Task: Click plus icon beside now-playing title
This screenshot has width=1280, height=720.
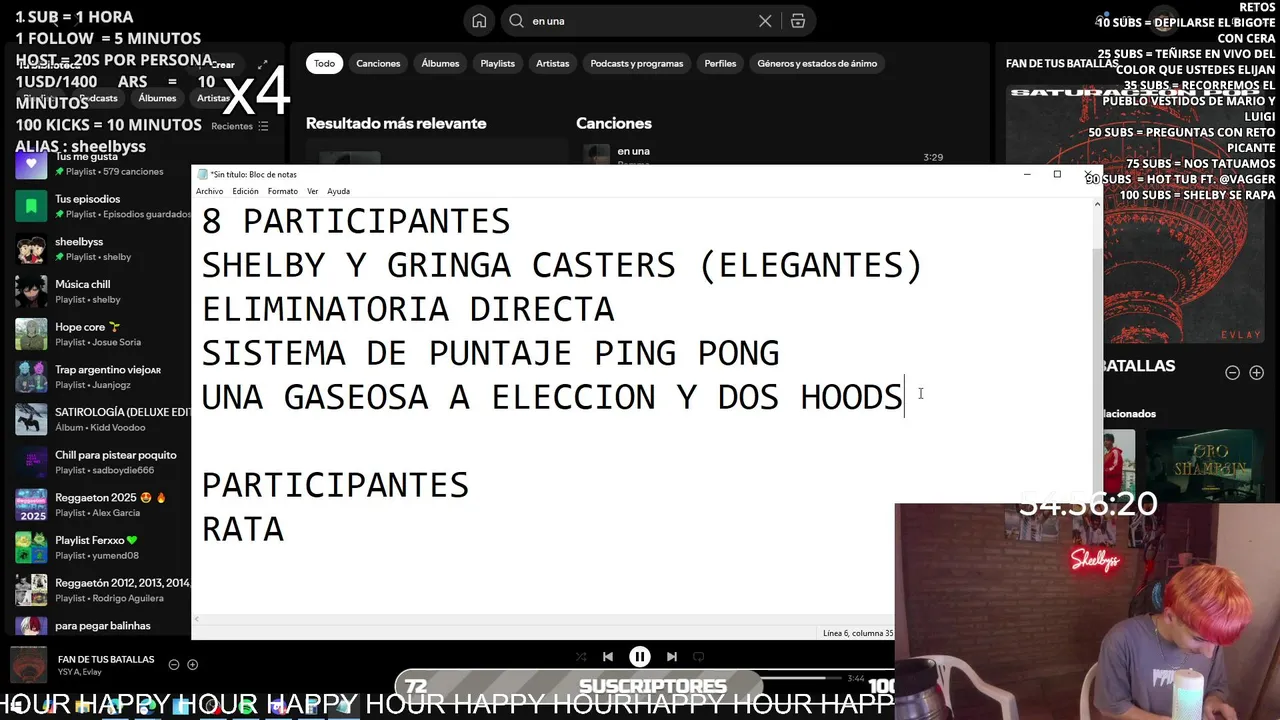Action: (193, 665)
